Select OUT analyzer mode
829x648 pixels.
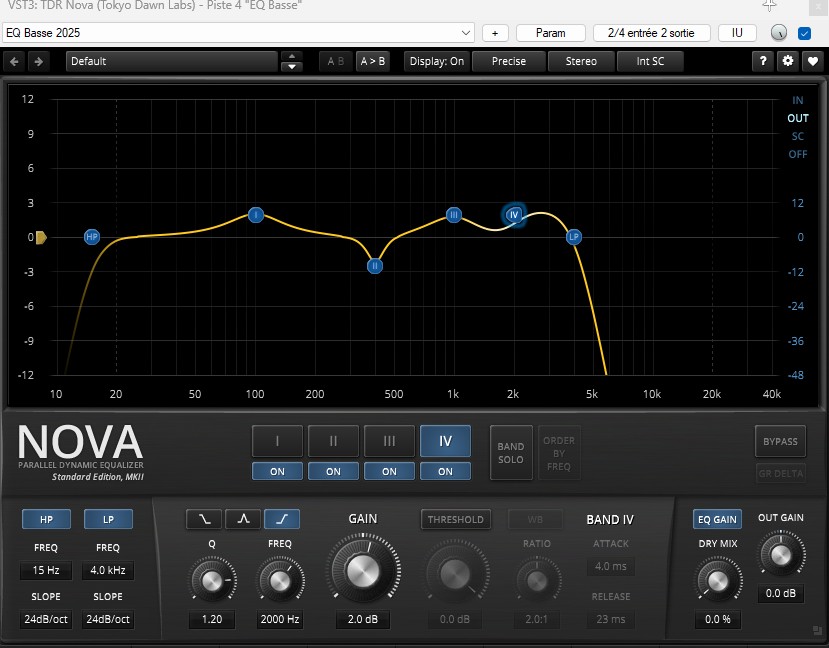(x=798, y=118)
